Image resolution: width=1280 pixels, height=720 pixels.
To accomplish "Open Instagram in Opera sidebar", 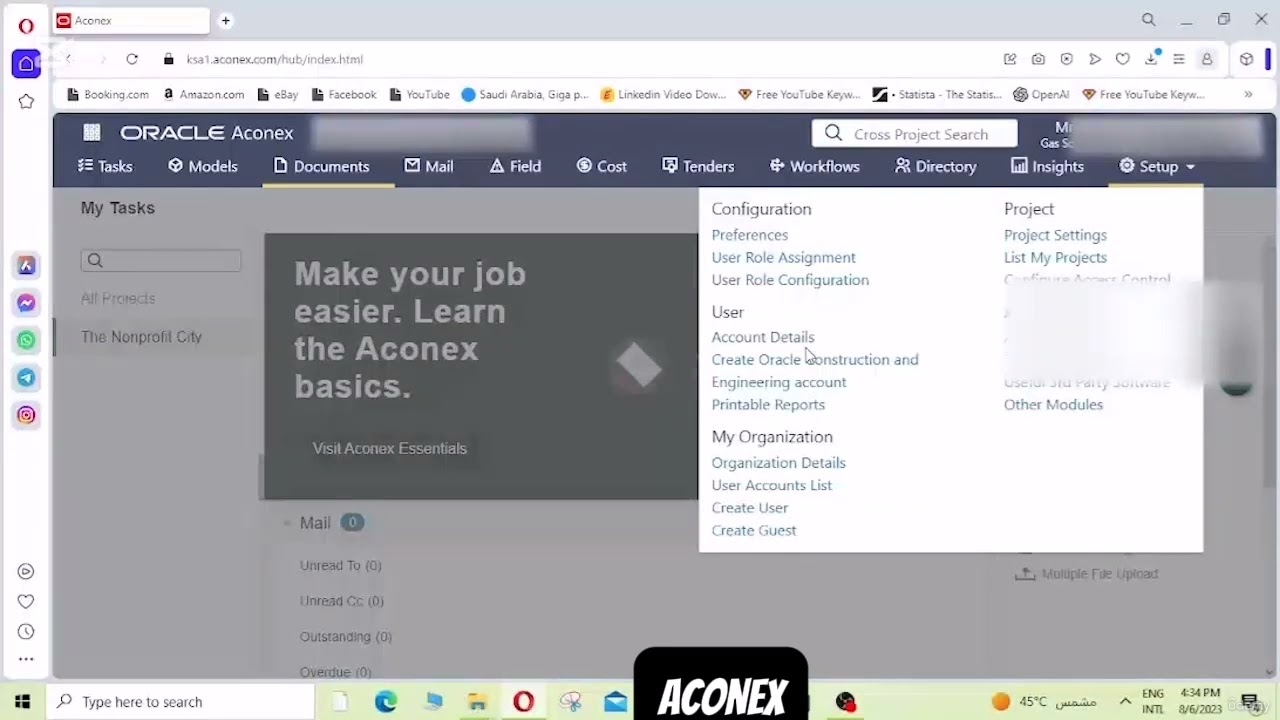I will (26, 414).
